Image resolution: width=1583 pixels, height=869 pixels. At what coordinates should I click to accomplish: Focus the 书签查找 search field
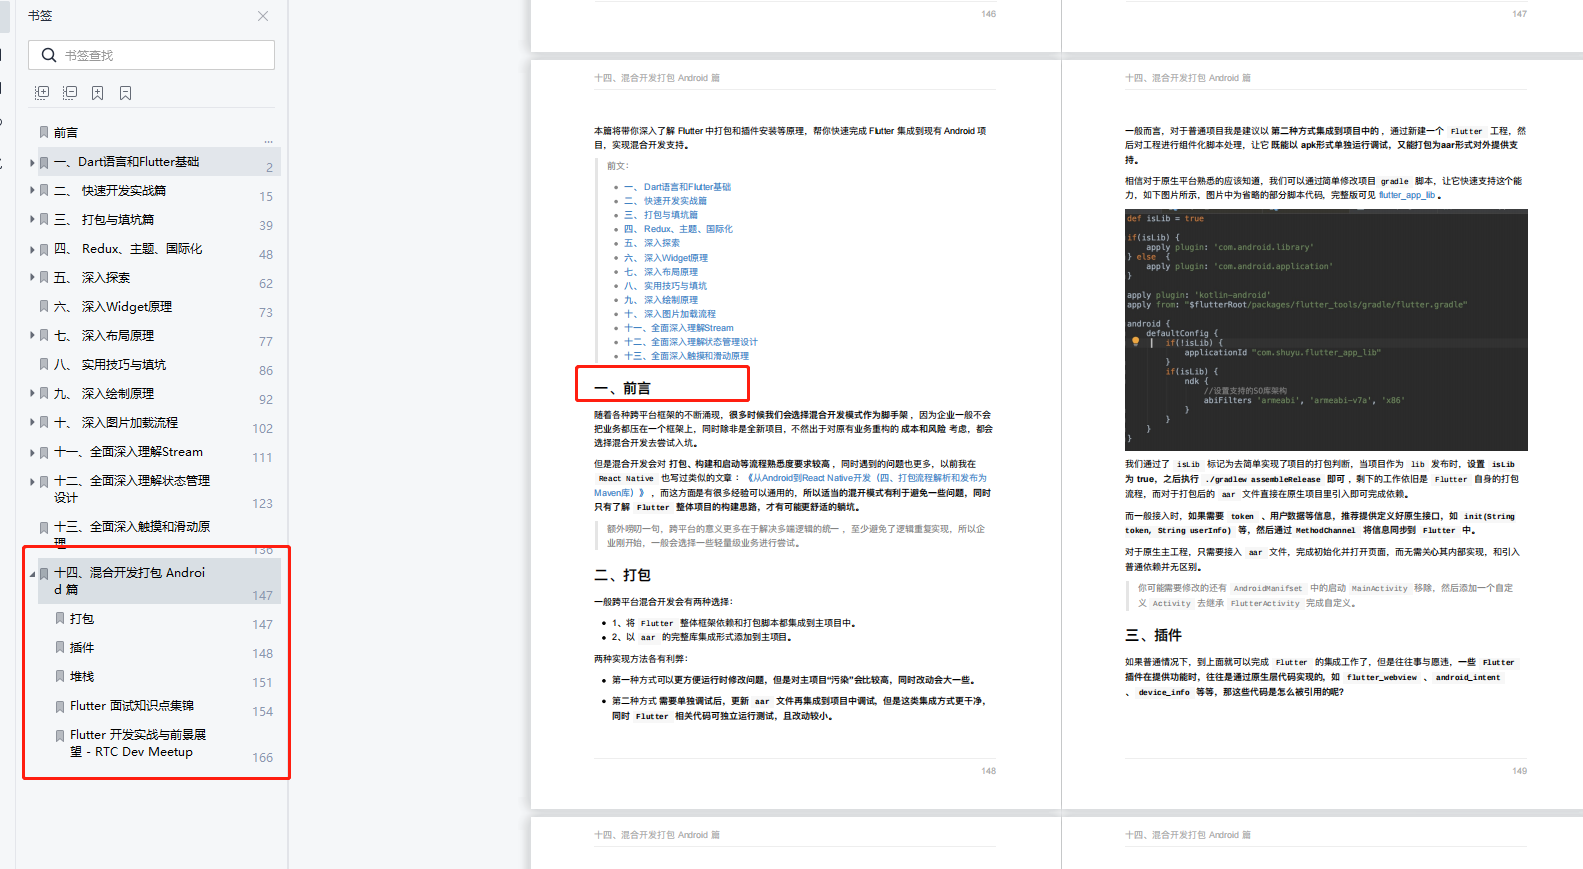coord(151,55)
